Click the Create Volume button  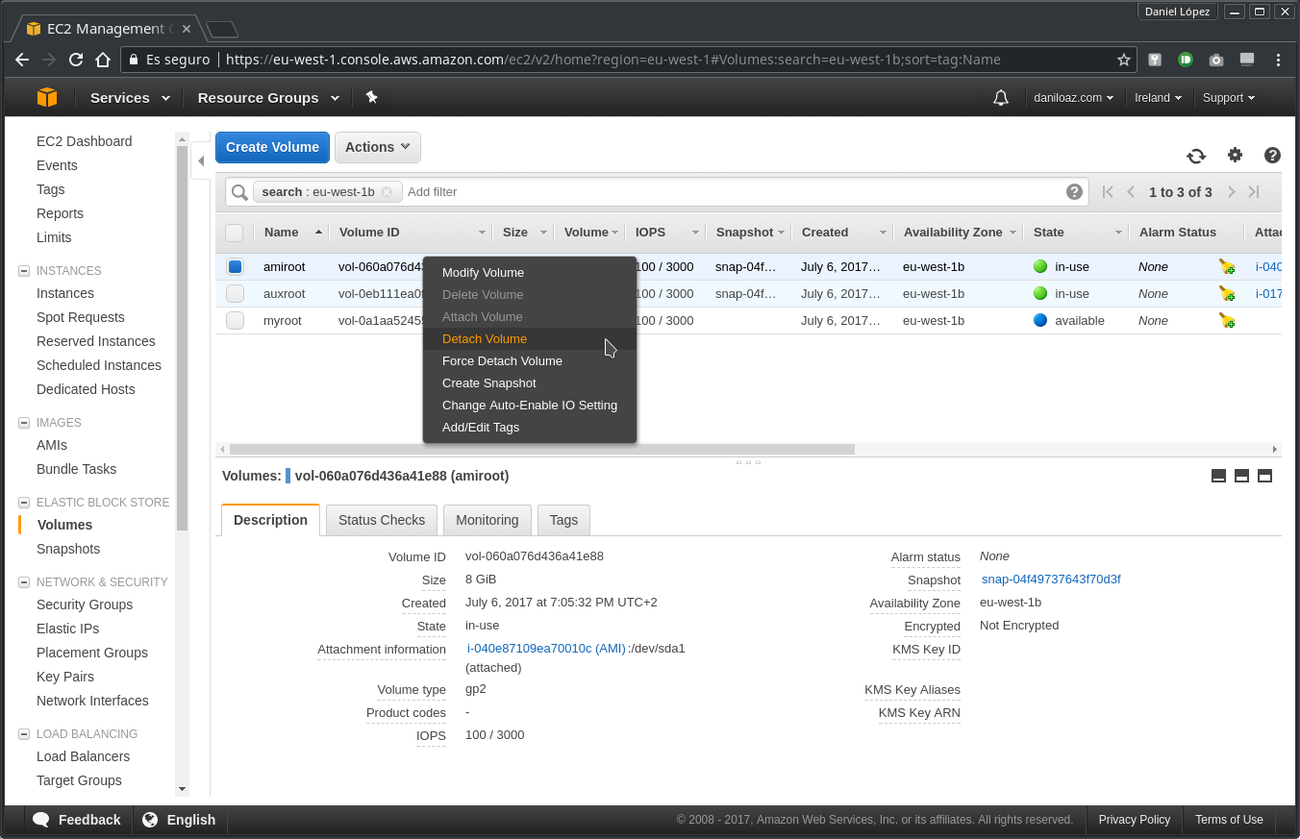pos(271,147)
